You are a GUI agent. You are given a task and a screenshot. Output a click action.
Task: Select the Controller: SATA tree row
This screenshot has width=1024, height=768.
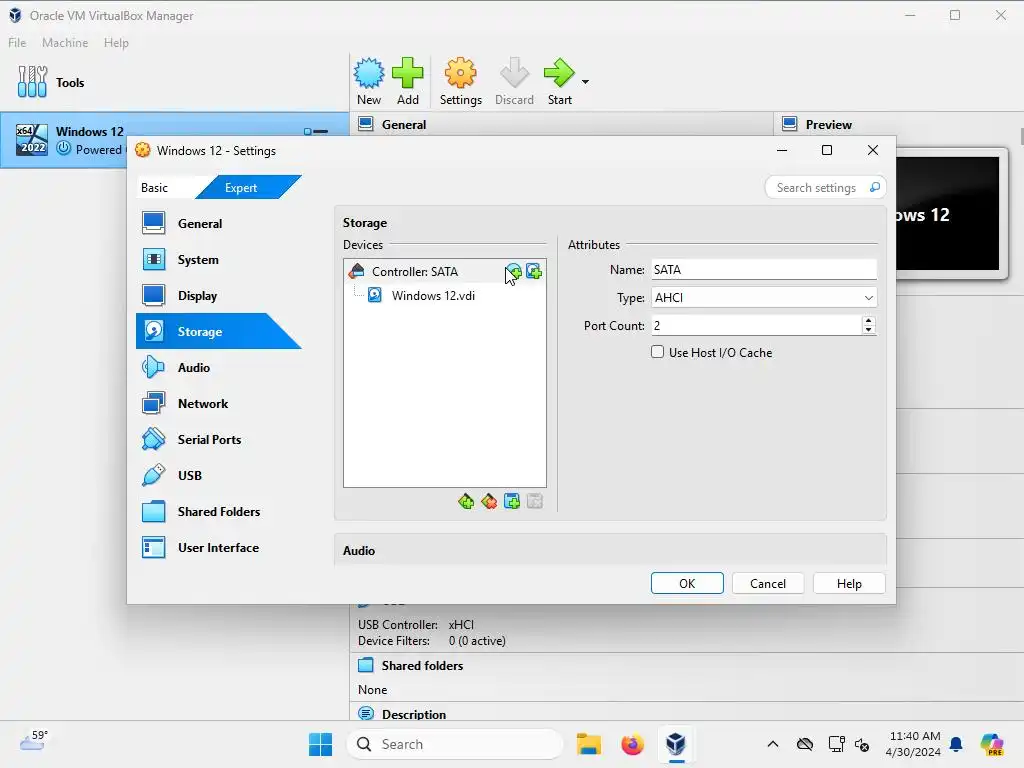pos(445,272)
